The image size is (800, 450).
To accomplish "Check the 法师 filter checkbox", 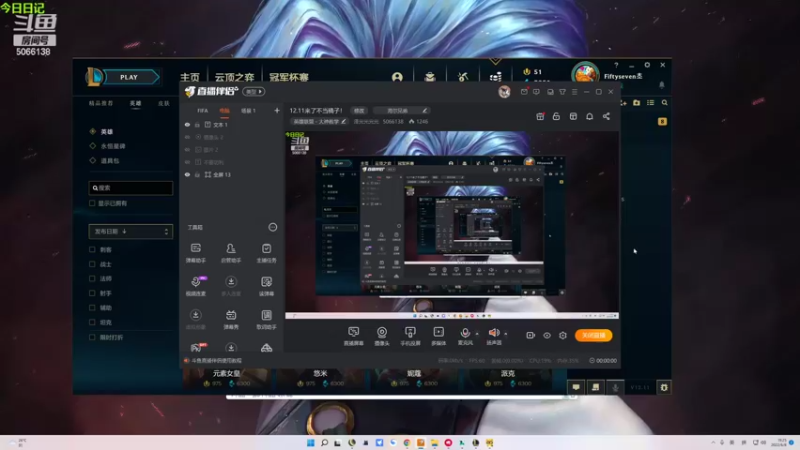I will pos(92,279).
